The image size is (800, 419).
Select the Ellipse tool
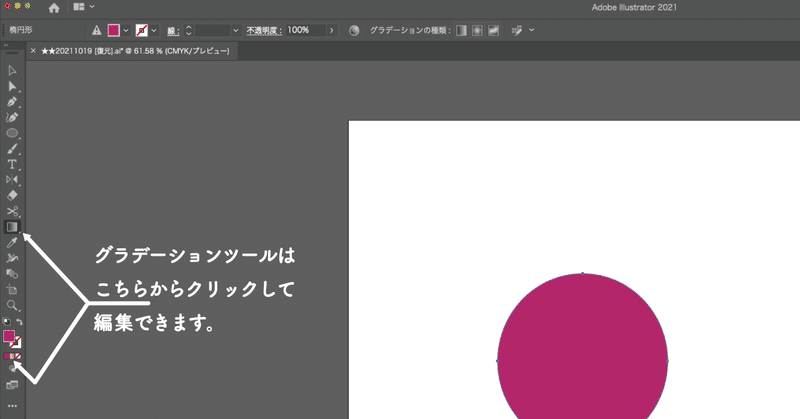pos(12,133)
